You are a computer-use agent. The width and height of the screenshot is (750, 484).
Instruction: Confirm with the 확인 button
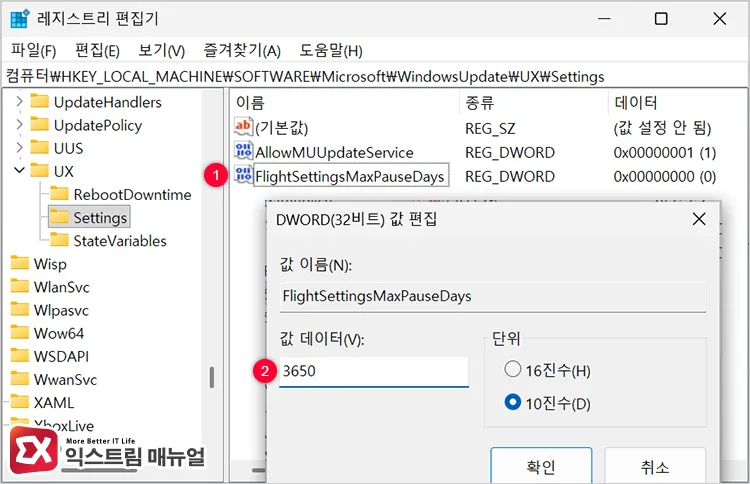point(541,465)
